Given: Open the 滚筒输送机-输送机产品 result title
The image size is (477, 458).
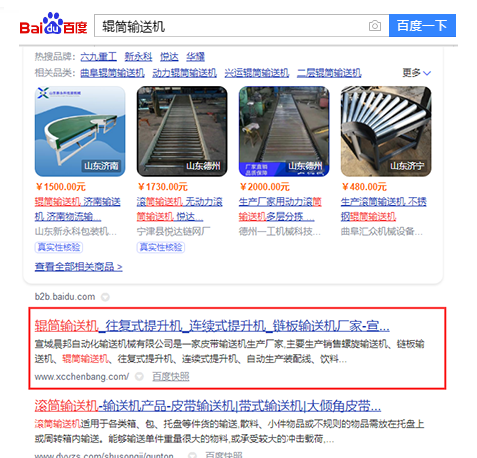Looking at the screenshot, I should coord(208,406).
